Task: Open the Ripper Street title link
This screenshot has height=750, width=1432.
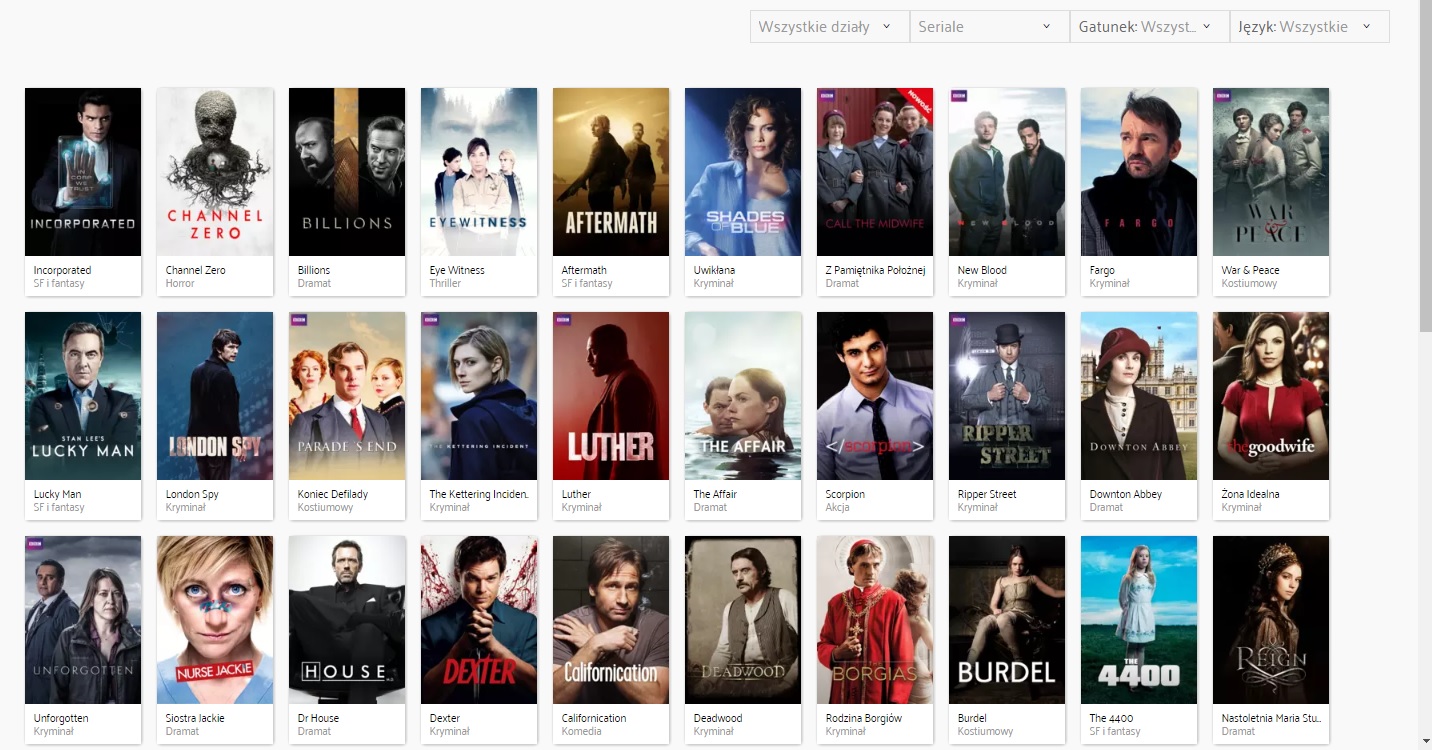Action: pyautogui.click(x=987, y=494)
